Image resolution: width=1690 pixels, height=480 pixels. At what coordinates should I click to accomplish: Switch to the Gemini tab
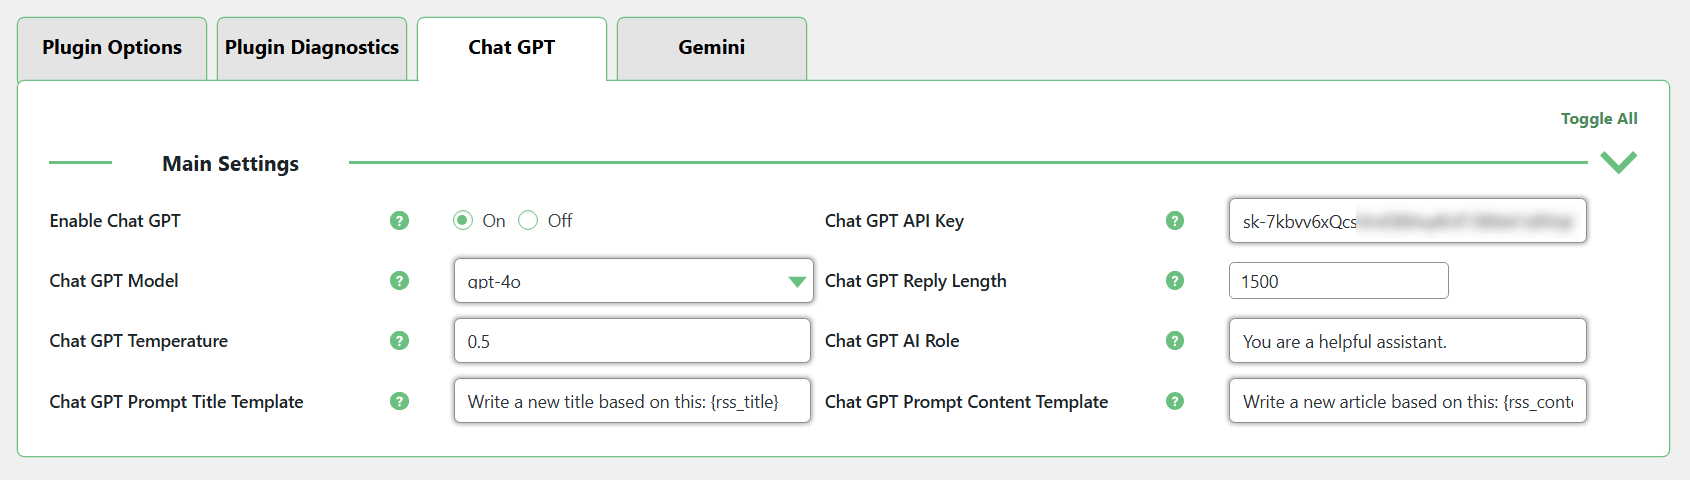pos(712,48)
